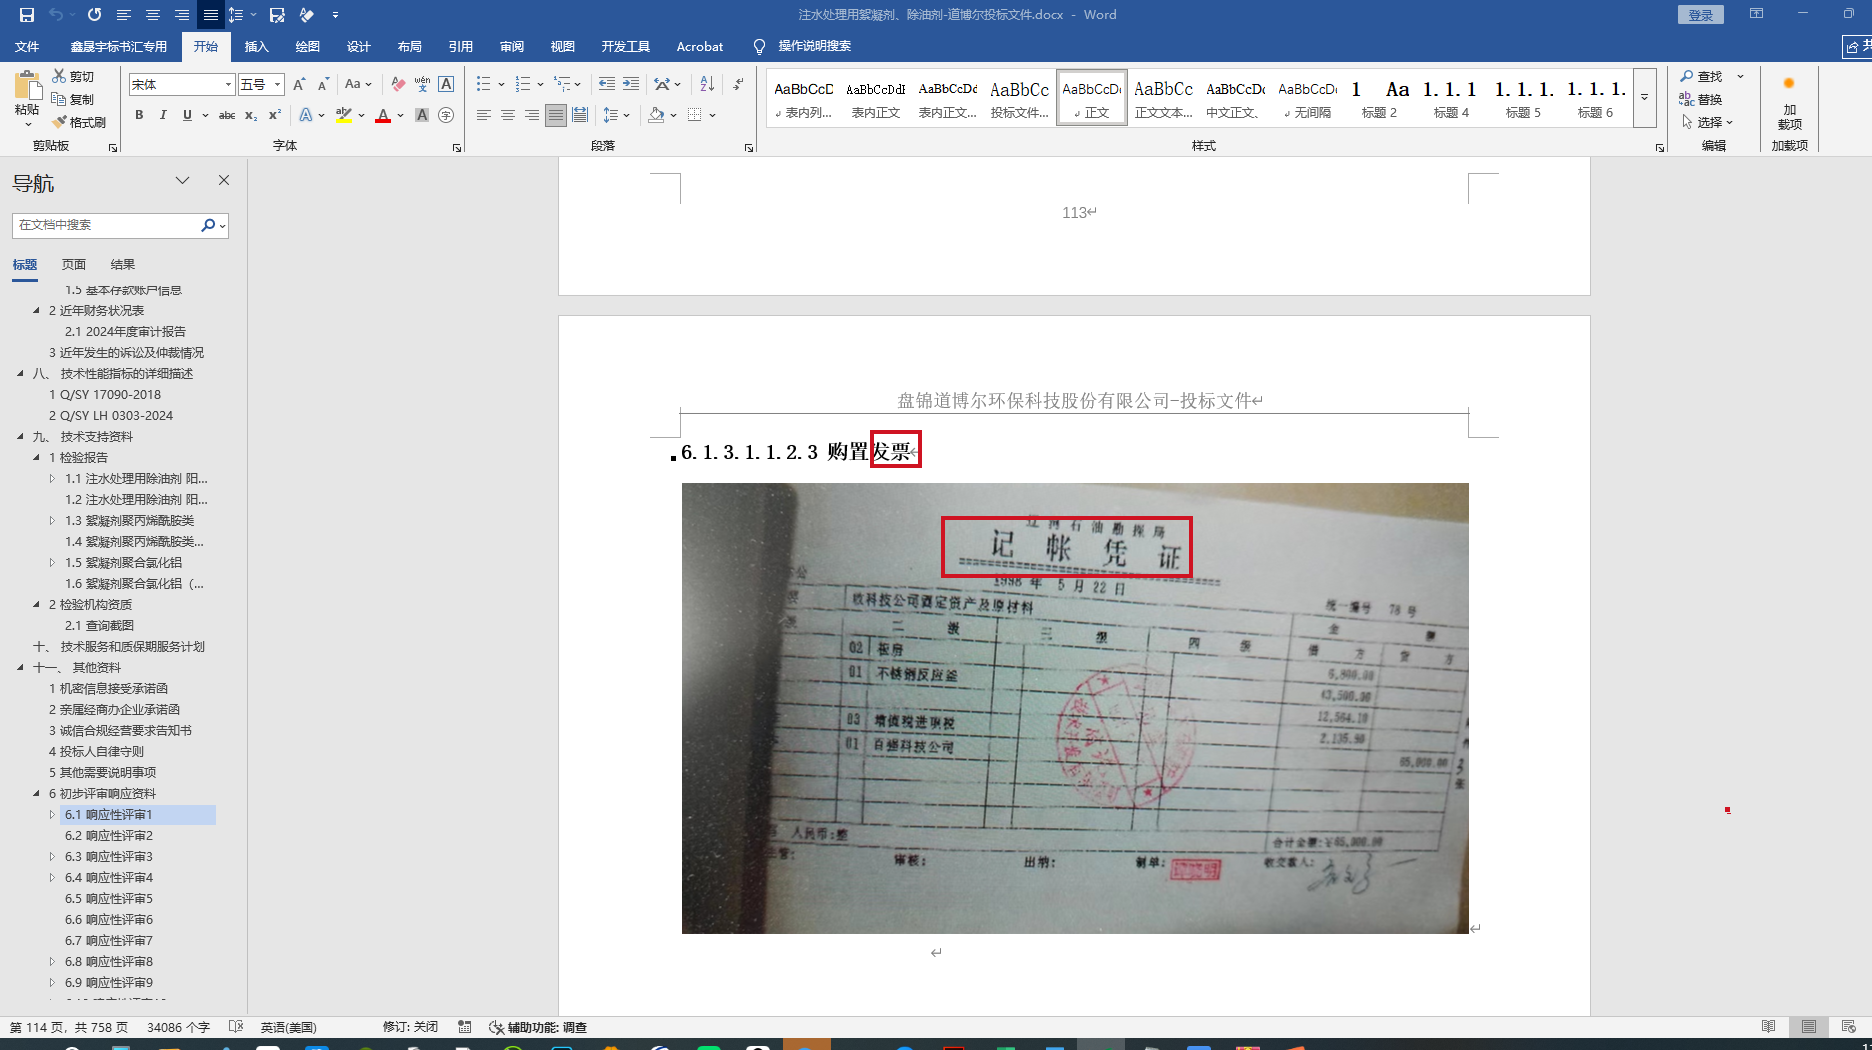Open the bullet list dropdown arrow
This screenshot has height=1050, width=1872.
(x=501, y=84)
